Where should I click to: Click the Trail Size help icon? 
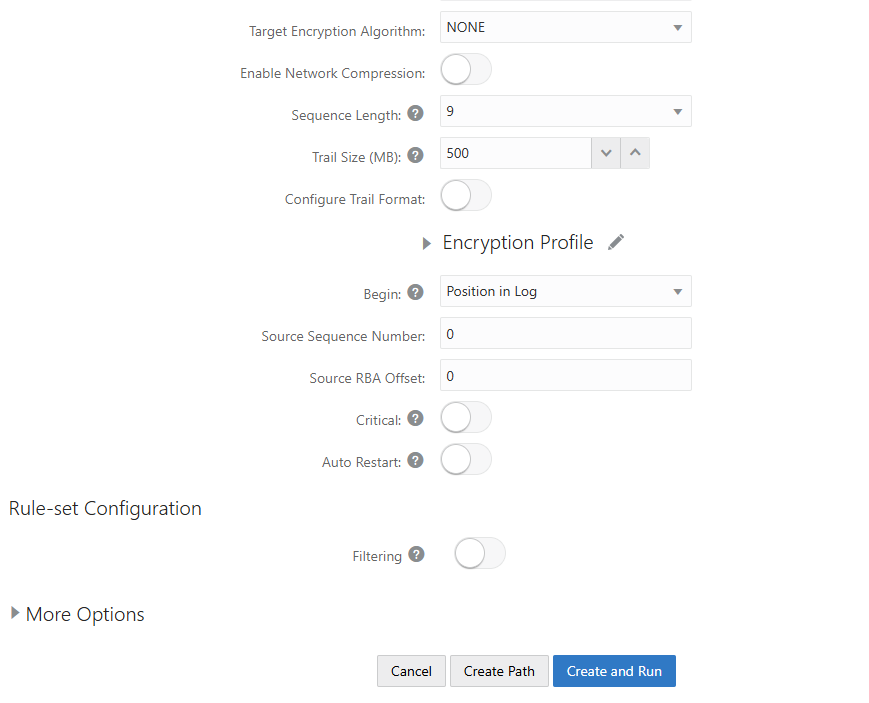415,155
